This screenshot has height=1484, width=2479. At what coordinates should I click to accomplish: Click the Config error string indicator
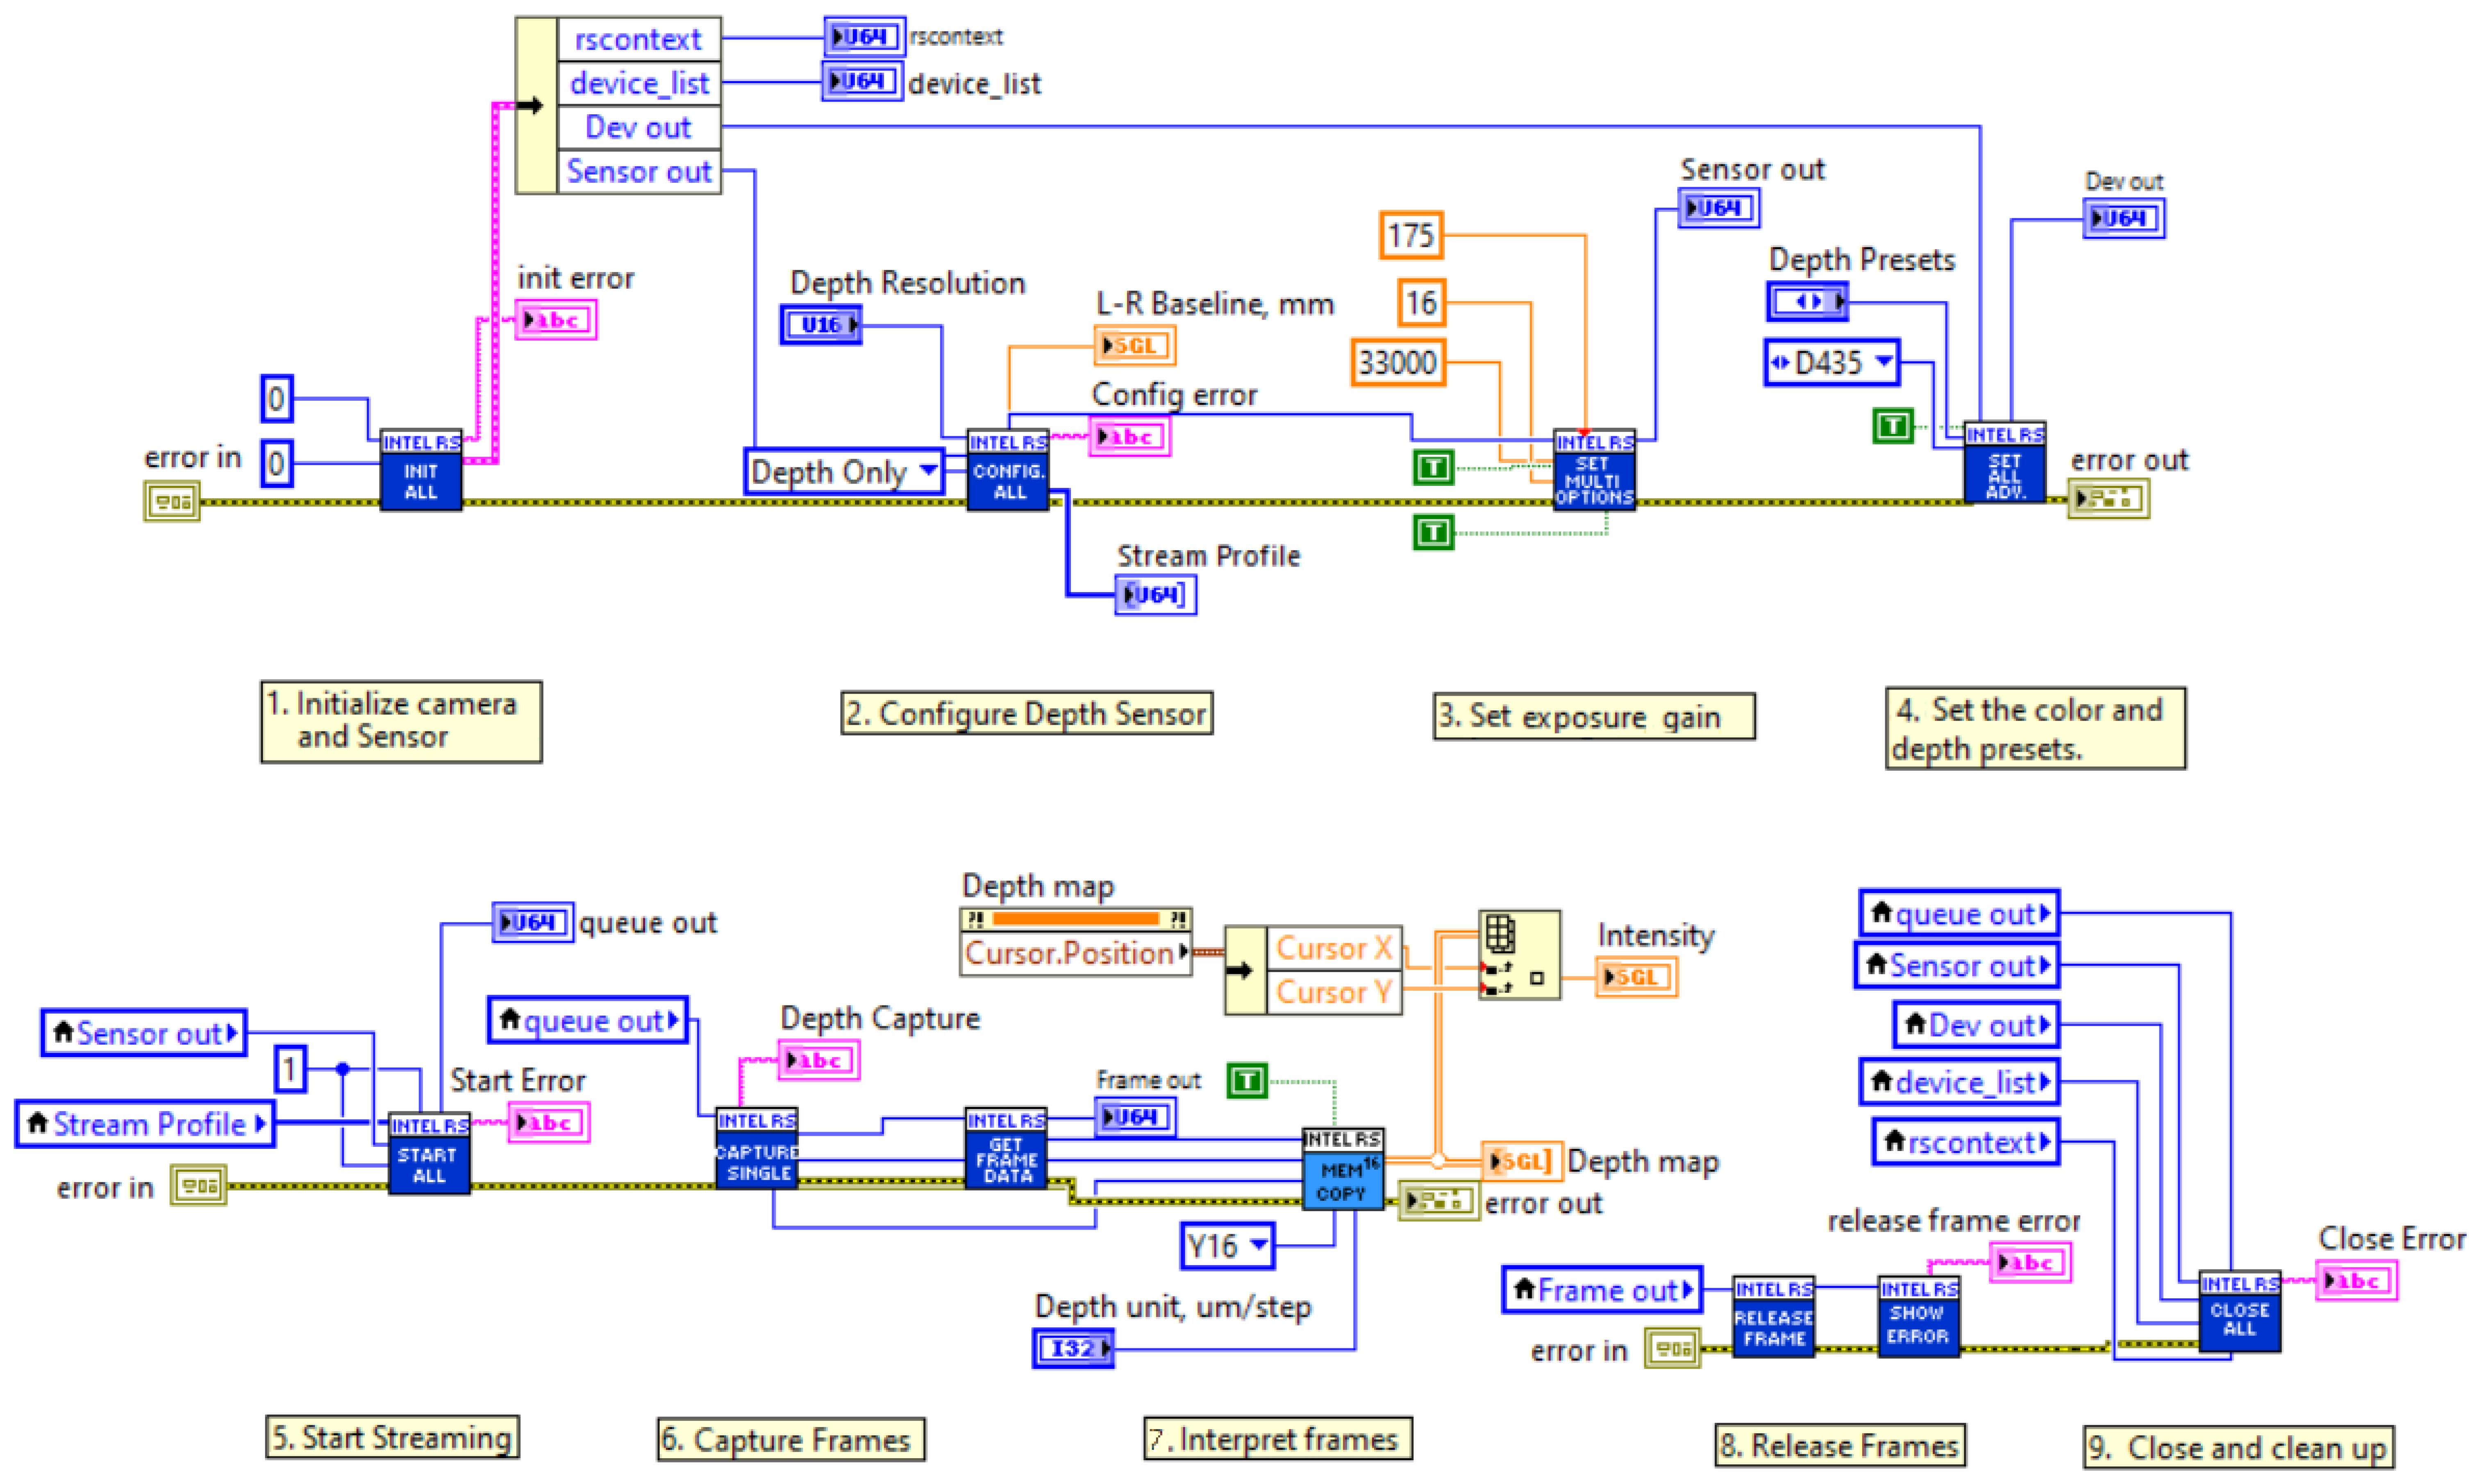point(1129,437)
